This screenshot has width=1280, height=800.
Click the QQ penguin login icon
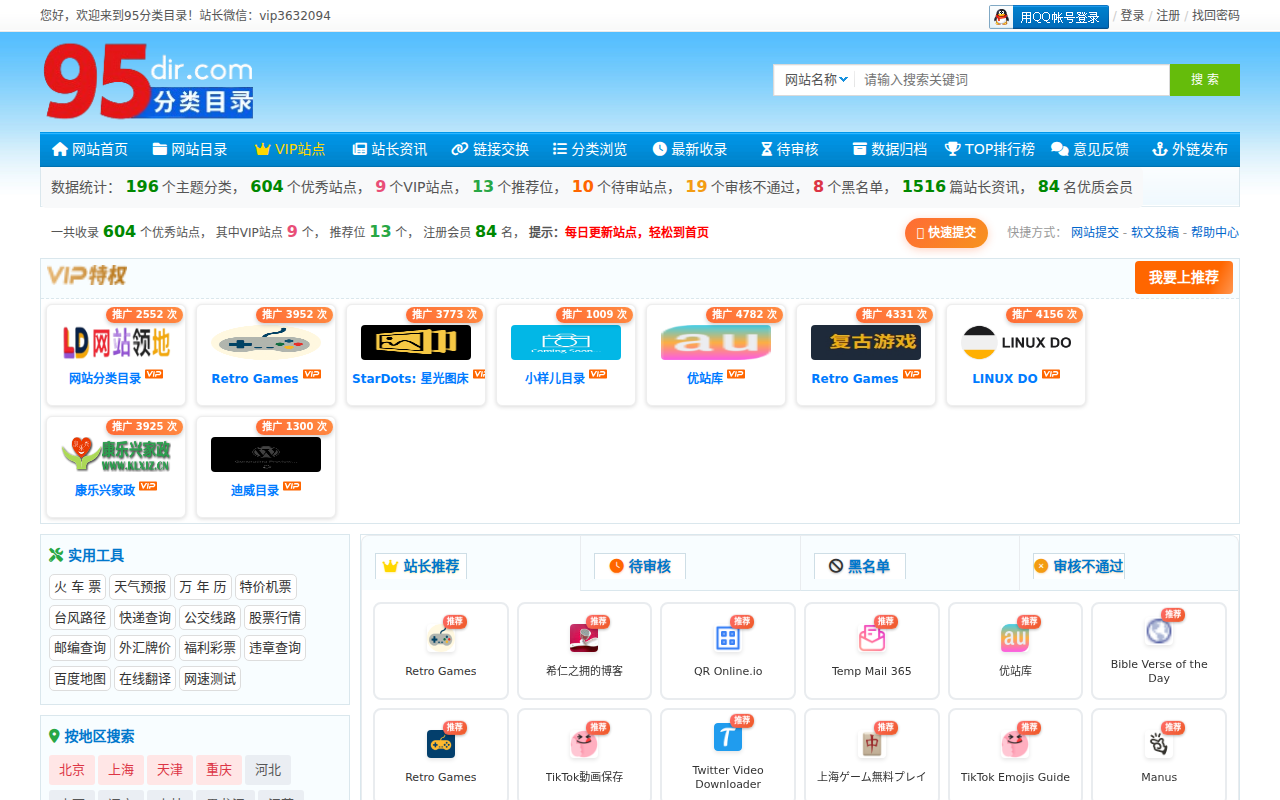pos(1001,17)
